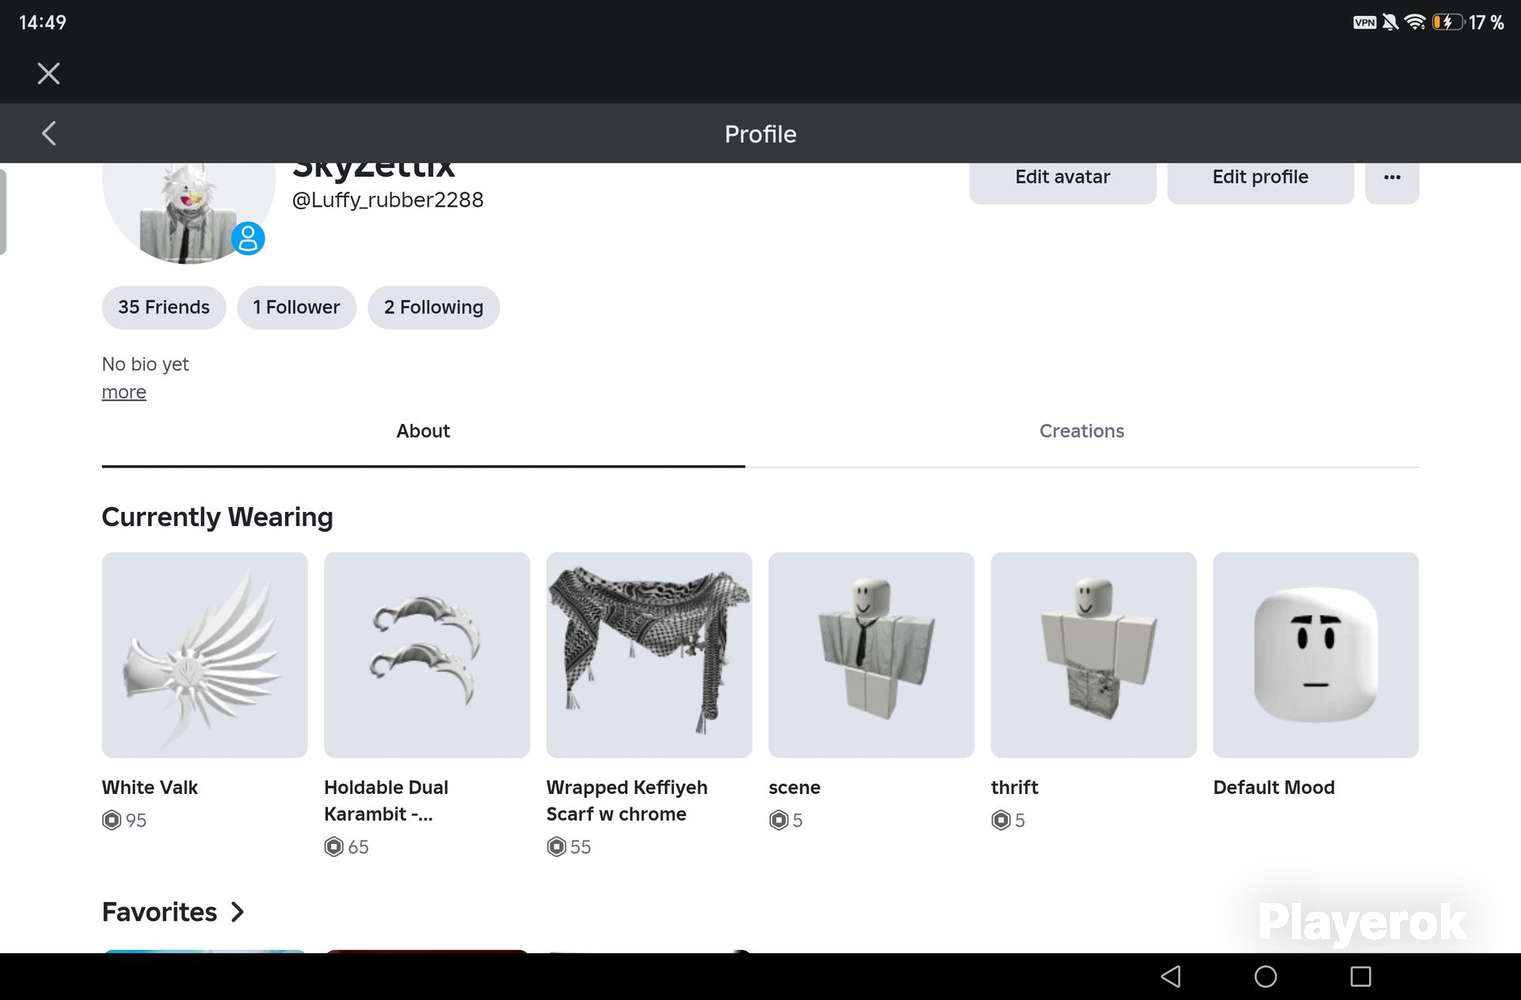The image size is (1521, 1000).
Task: Tap the 14:49 clock in status bar
Action: point(43,22)
